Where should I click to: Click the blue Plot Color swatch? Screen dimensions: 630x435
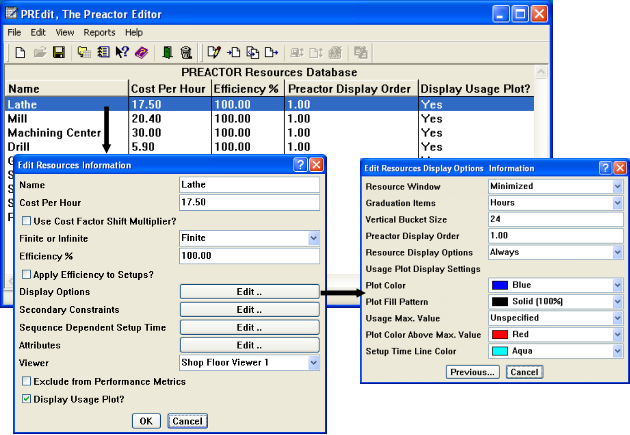(500, 285)
